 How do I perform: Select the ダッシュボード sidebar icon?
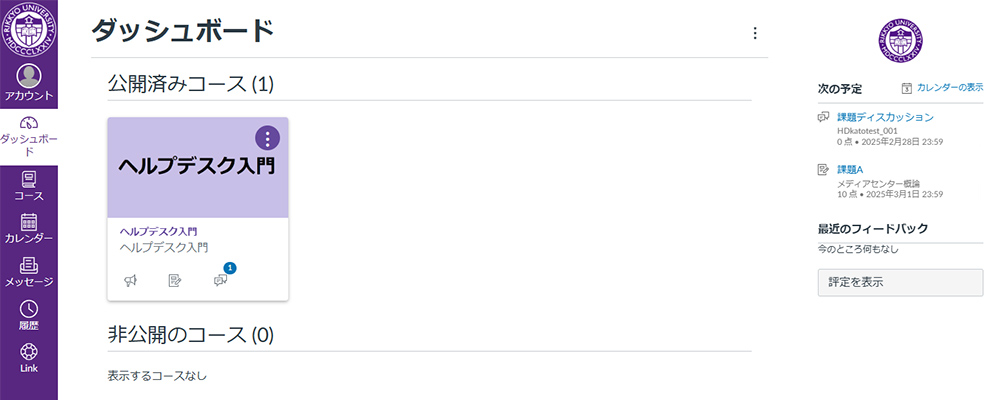[29, 122]
